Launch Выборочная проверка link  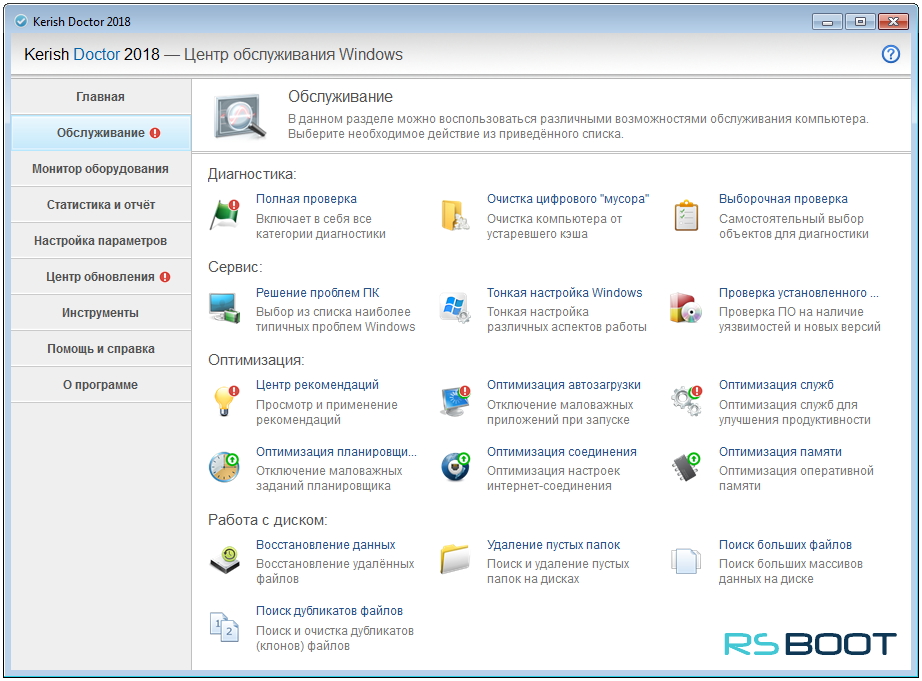point(783,199)
